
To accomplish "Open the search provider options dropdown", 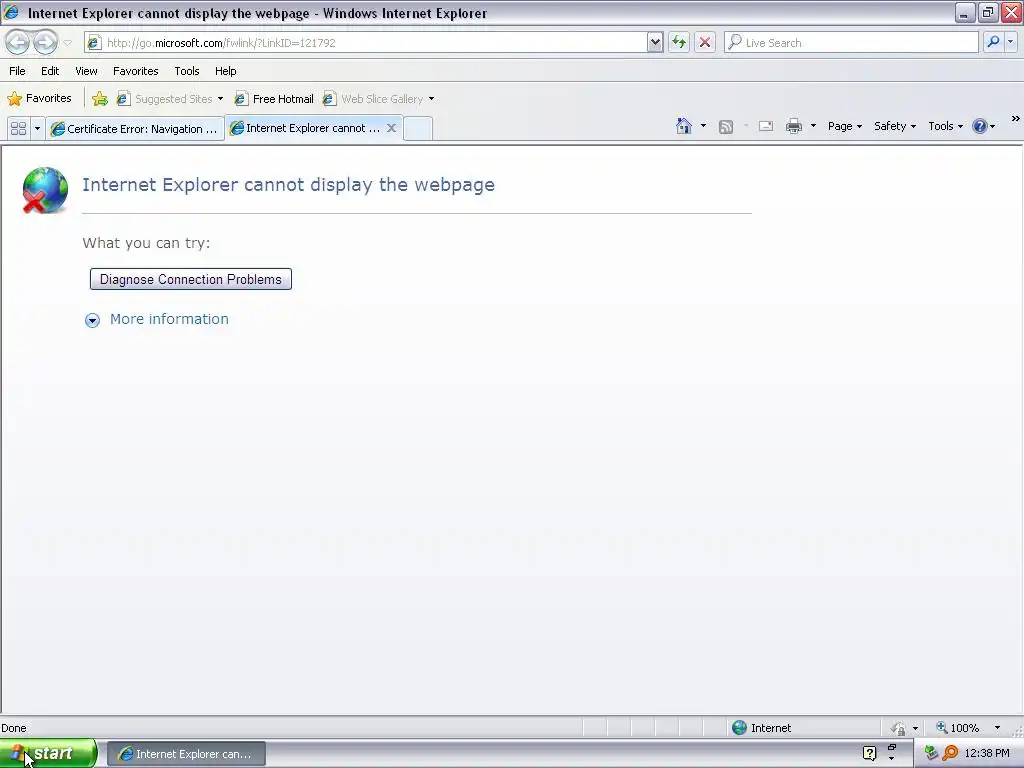I will point(1010,42).
